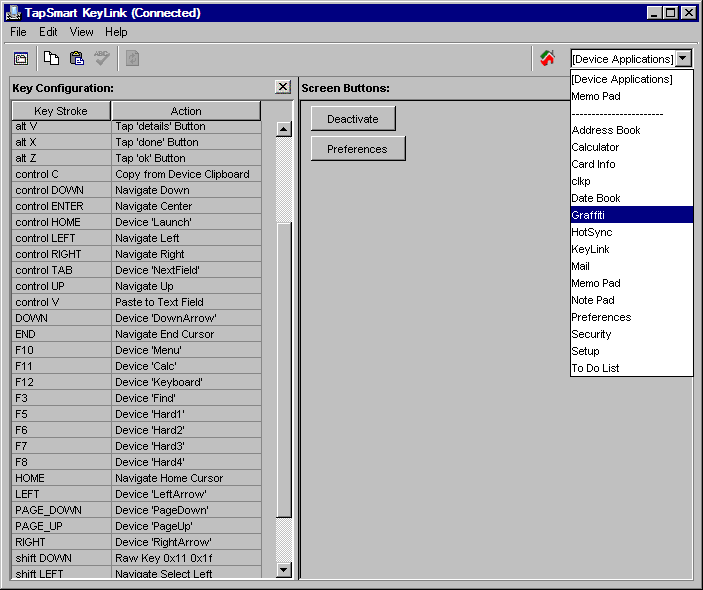Click the Copy toolbar icon
The height and width of the screenshot is (590, 703).
point(51,58)
